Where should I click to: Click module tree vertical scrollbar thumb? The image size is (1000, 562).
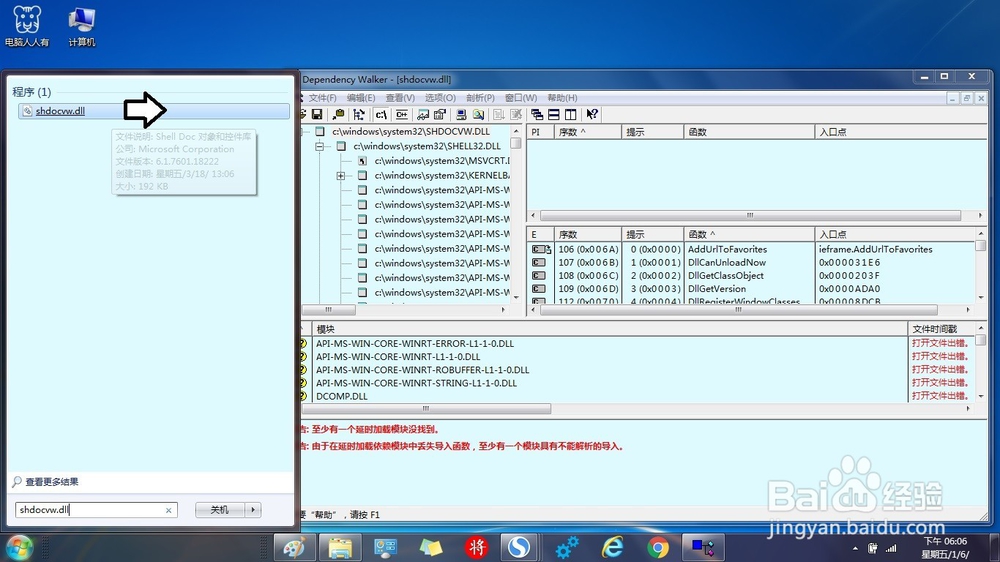pyautogui.click(x=516, y=143)
